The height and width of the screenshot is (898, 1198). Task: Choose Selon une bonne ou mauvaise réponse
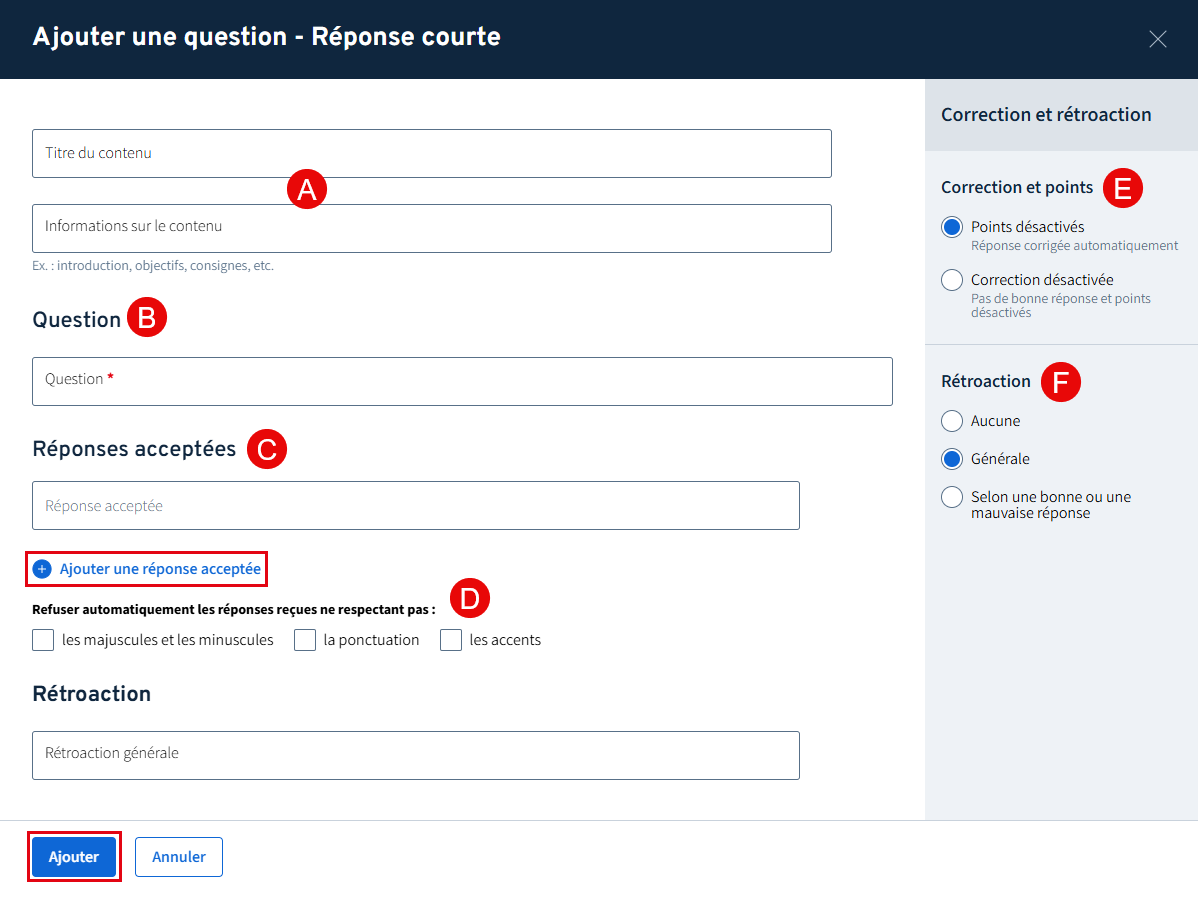[x=952, y=497]
